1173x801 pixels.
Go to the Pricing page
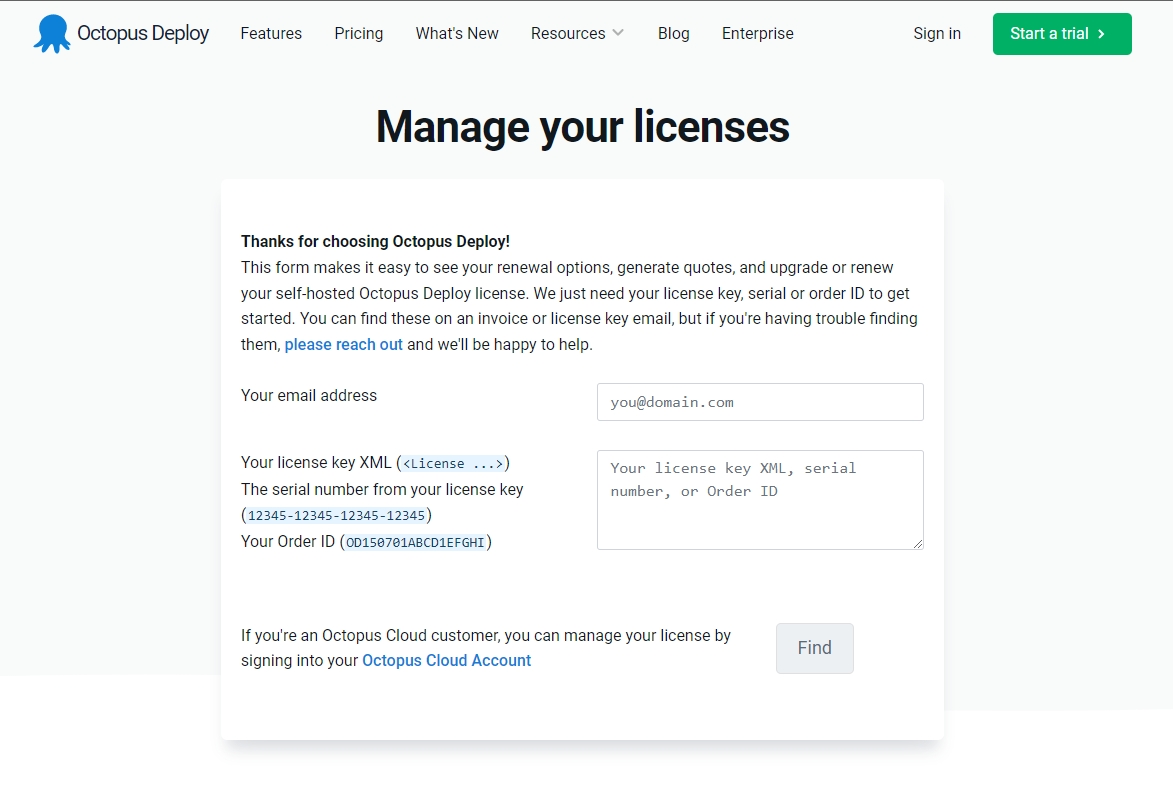(358, 34)
